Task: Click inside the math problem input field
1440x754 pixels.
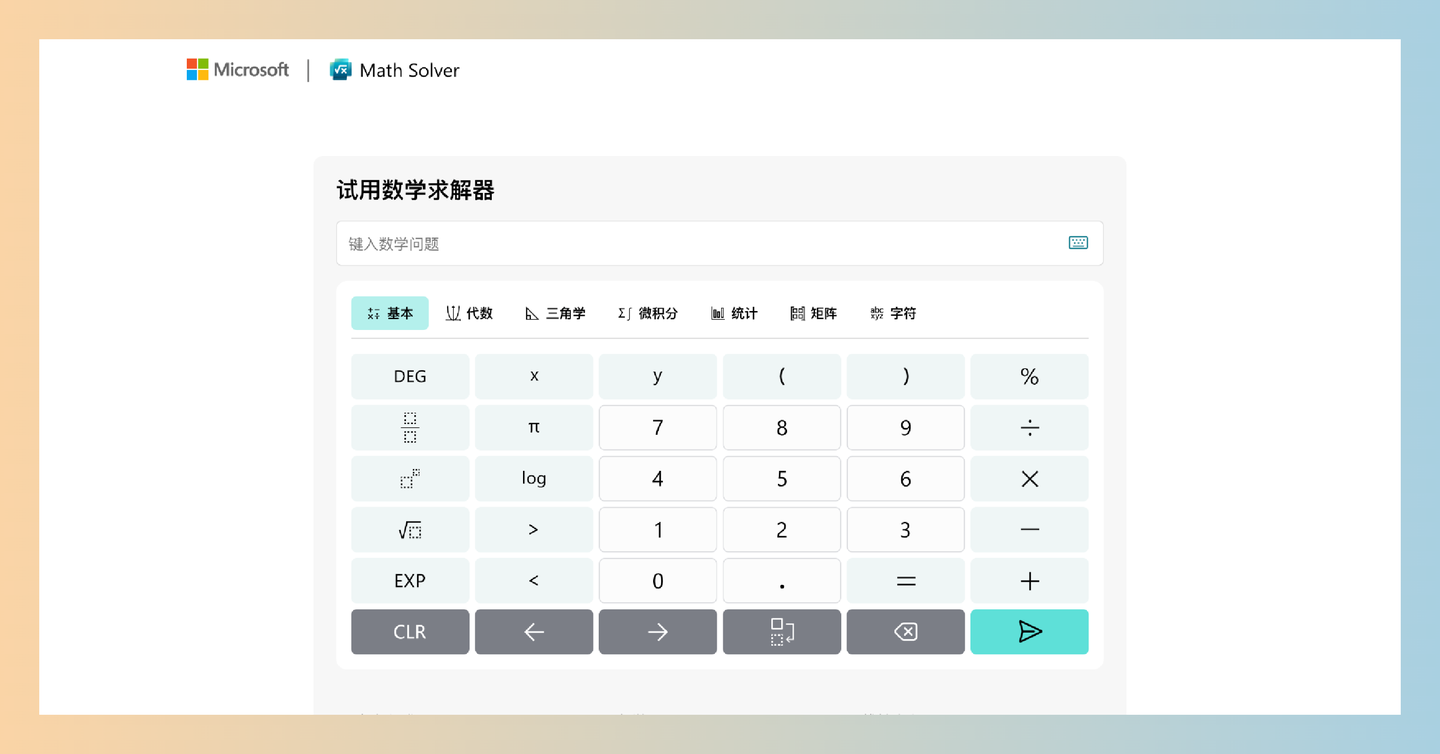Action: (x=700, y=243)
